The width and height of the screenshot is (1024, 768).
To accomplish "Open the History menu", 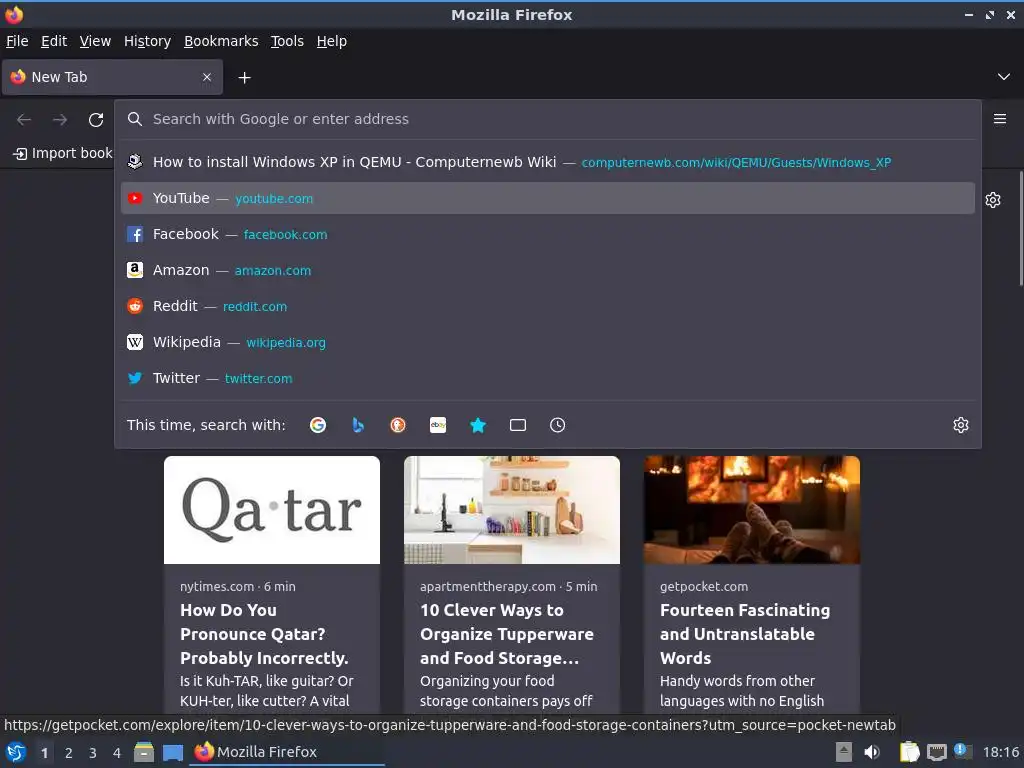I will tap(148, 41).
